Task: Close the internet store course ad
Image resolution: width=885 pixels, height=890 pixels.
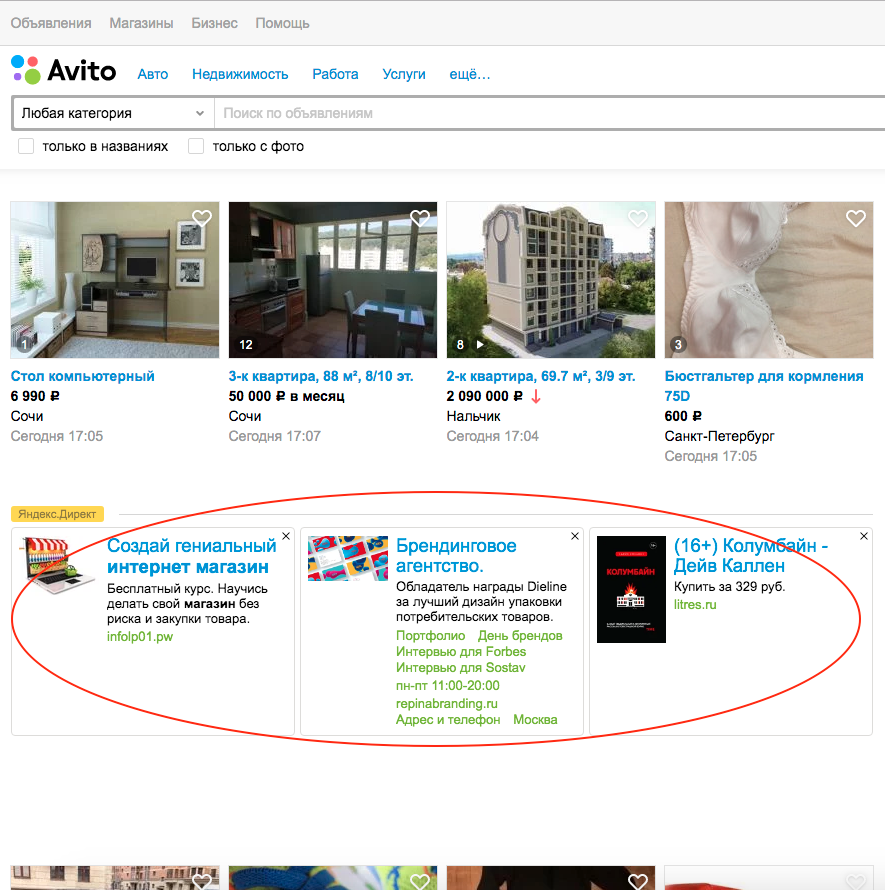Action: 286,537
